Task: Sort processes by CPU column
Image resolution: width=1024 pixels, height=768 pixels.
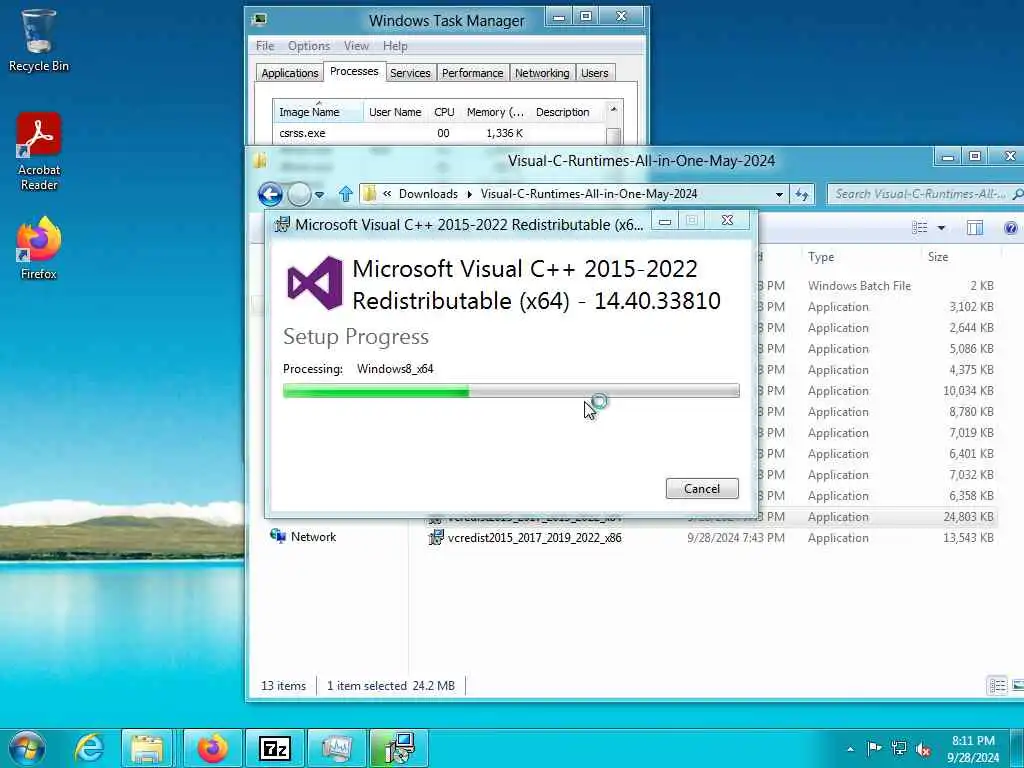Action: (x=444, y=112)
